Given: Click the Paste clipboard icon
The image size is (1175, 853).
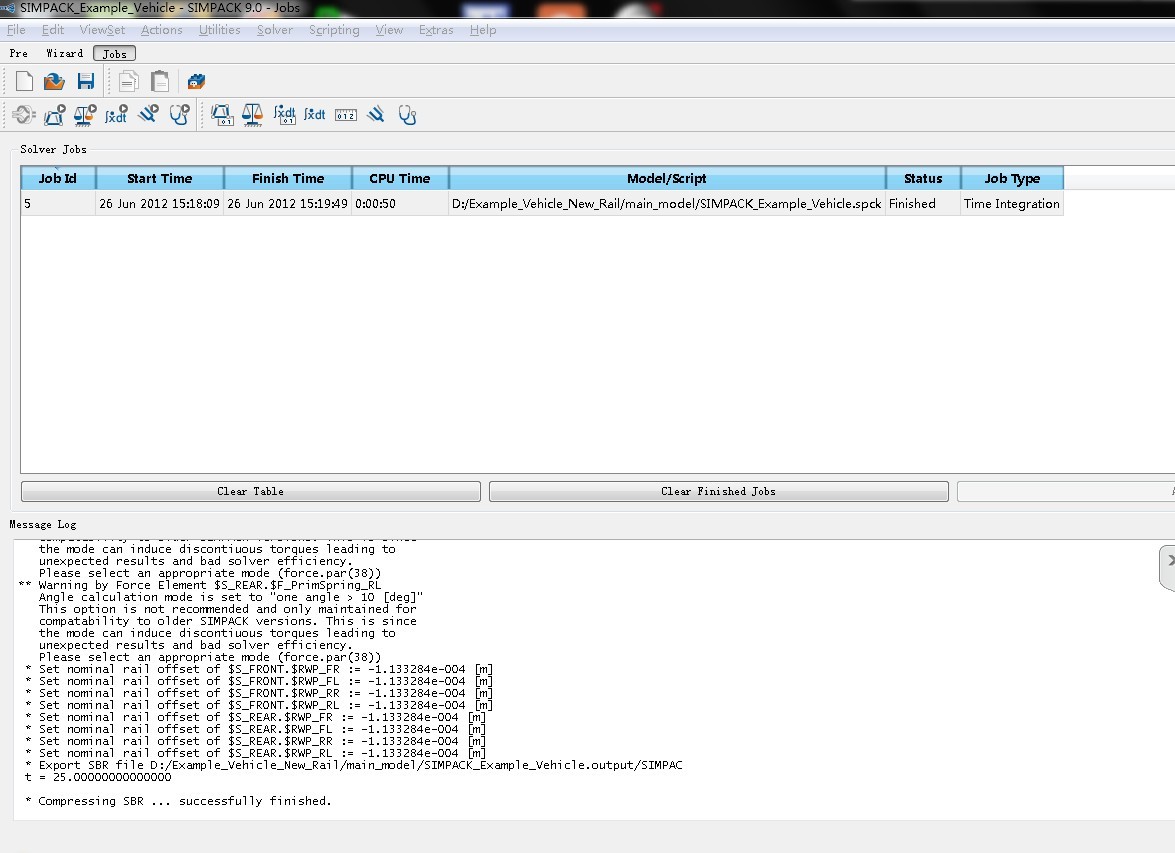Looking at the screenshot, I should coord(160,81).
